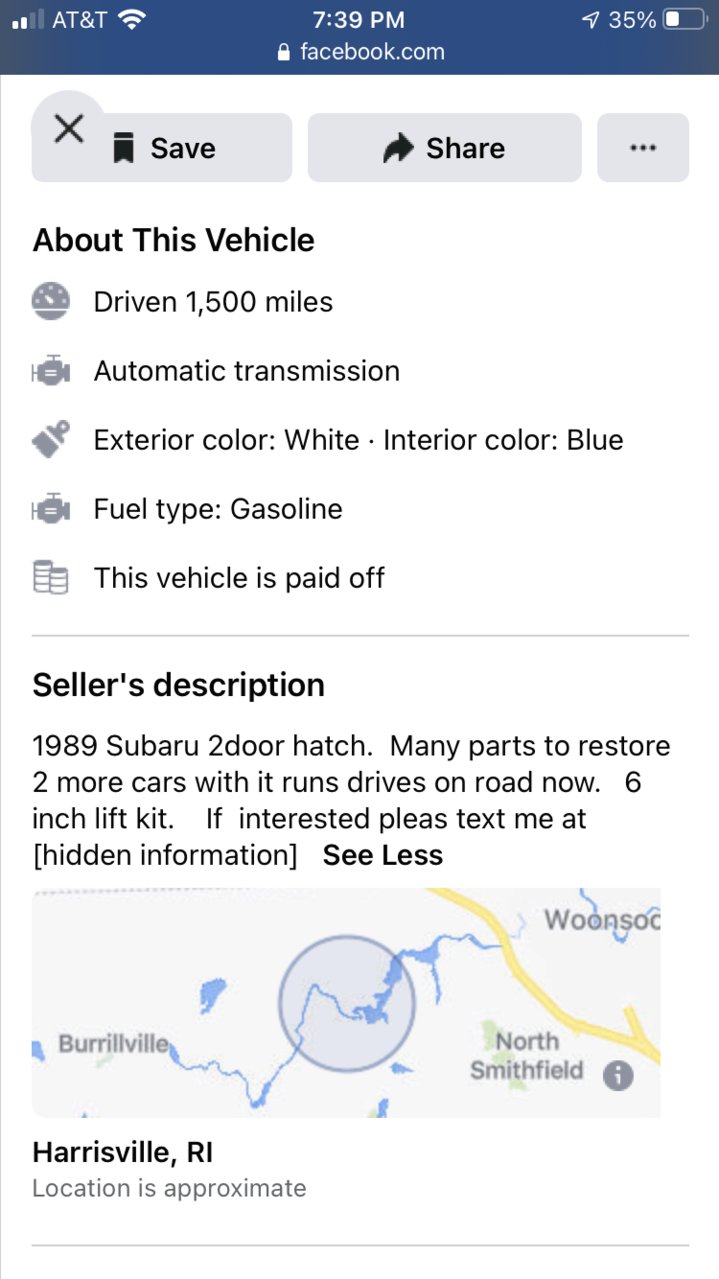
Task: Tap the arrow icon on Share
Action: pyautogui.click(x=398, y=149)
